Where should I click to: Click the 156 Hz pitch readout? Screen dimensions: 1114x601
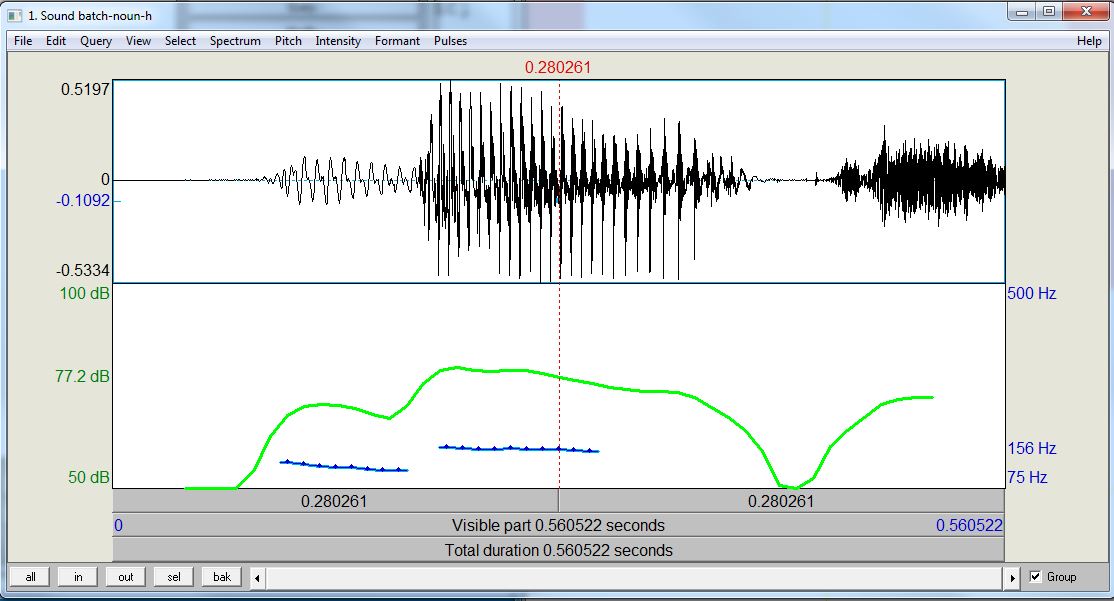(1032, 448)
